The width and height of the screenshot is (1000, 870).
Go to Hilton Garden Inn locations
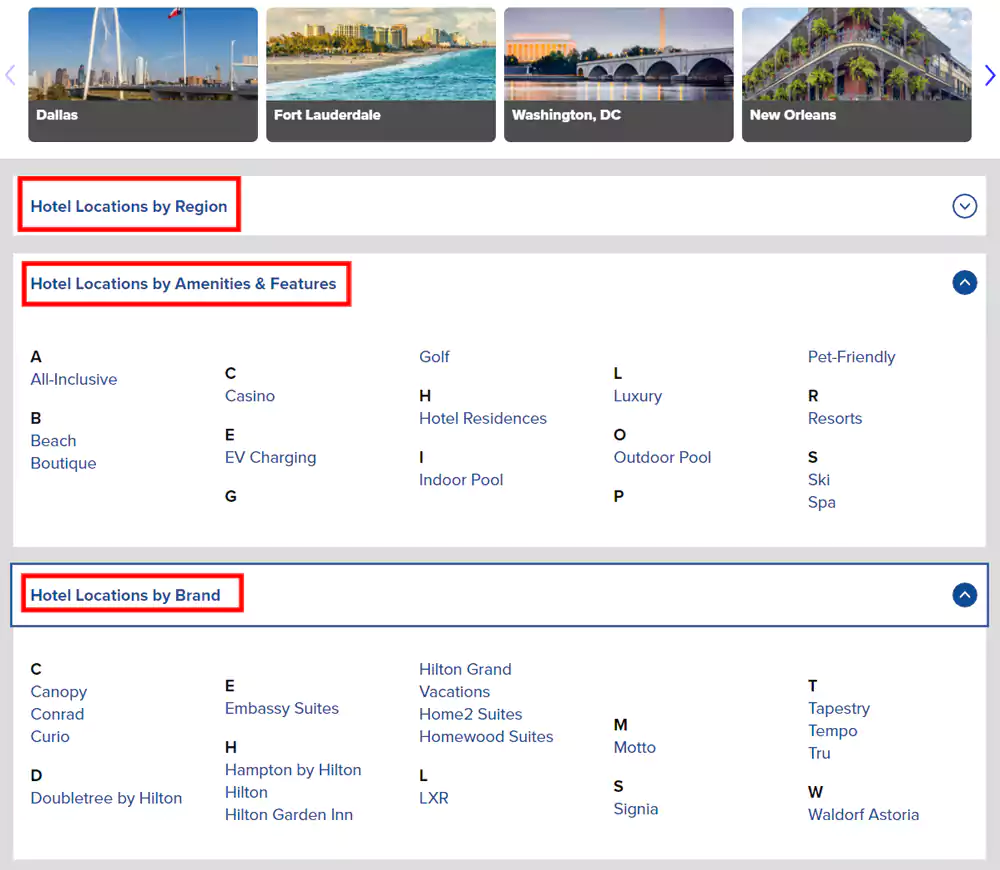(289, 815)
